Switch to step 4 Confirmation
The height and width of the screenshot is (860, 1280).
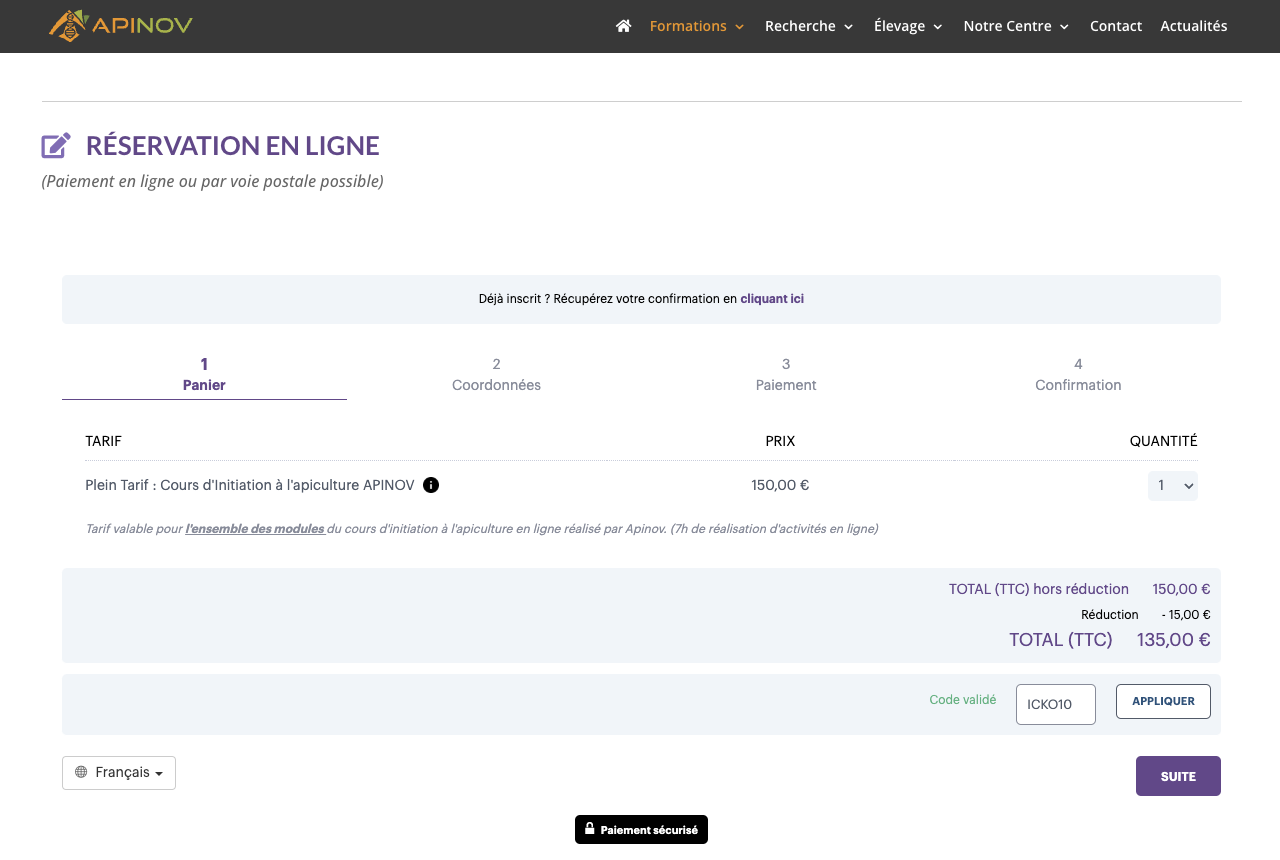(x=1078, y=375)
